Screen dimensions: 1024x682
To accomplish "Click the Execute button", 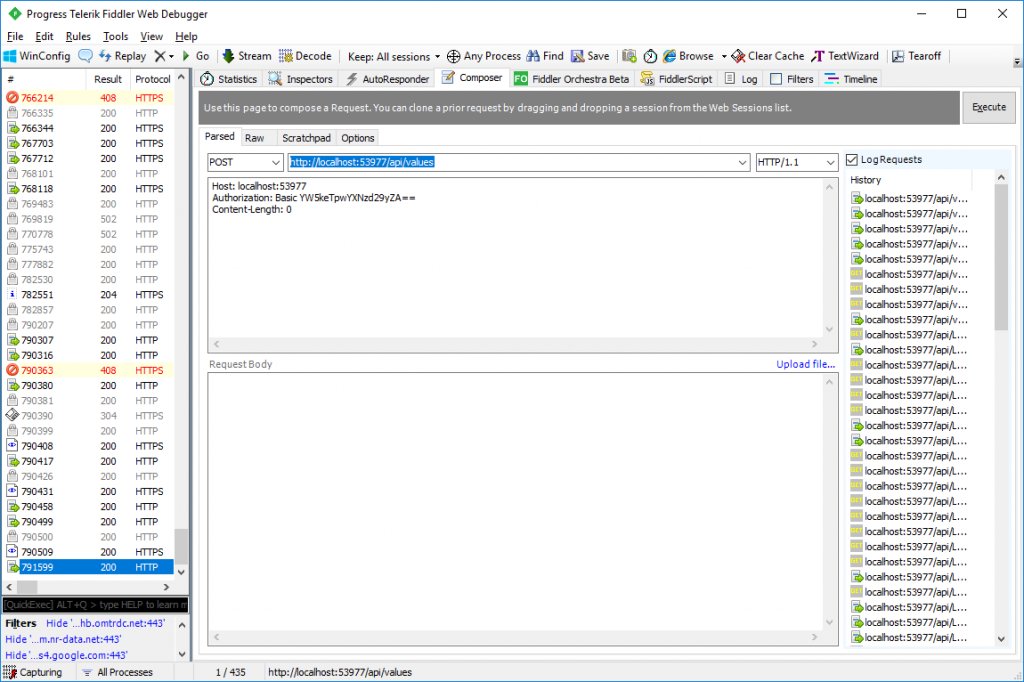I will [x=989, y=107].
